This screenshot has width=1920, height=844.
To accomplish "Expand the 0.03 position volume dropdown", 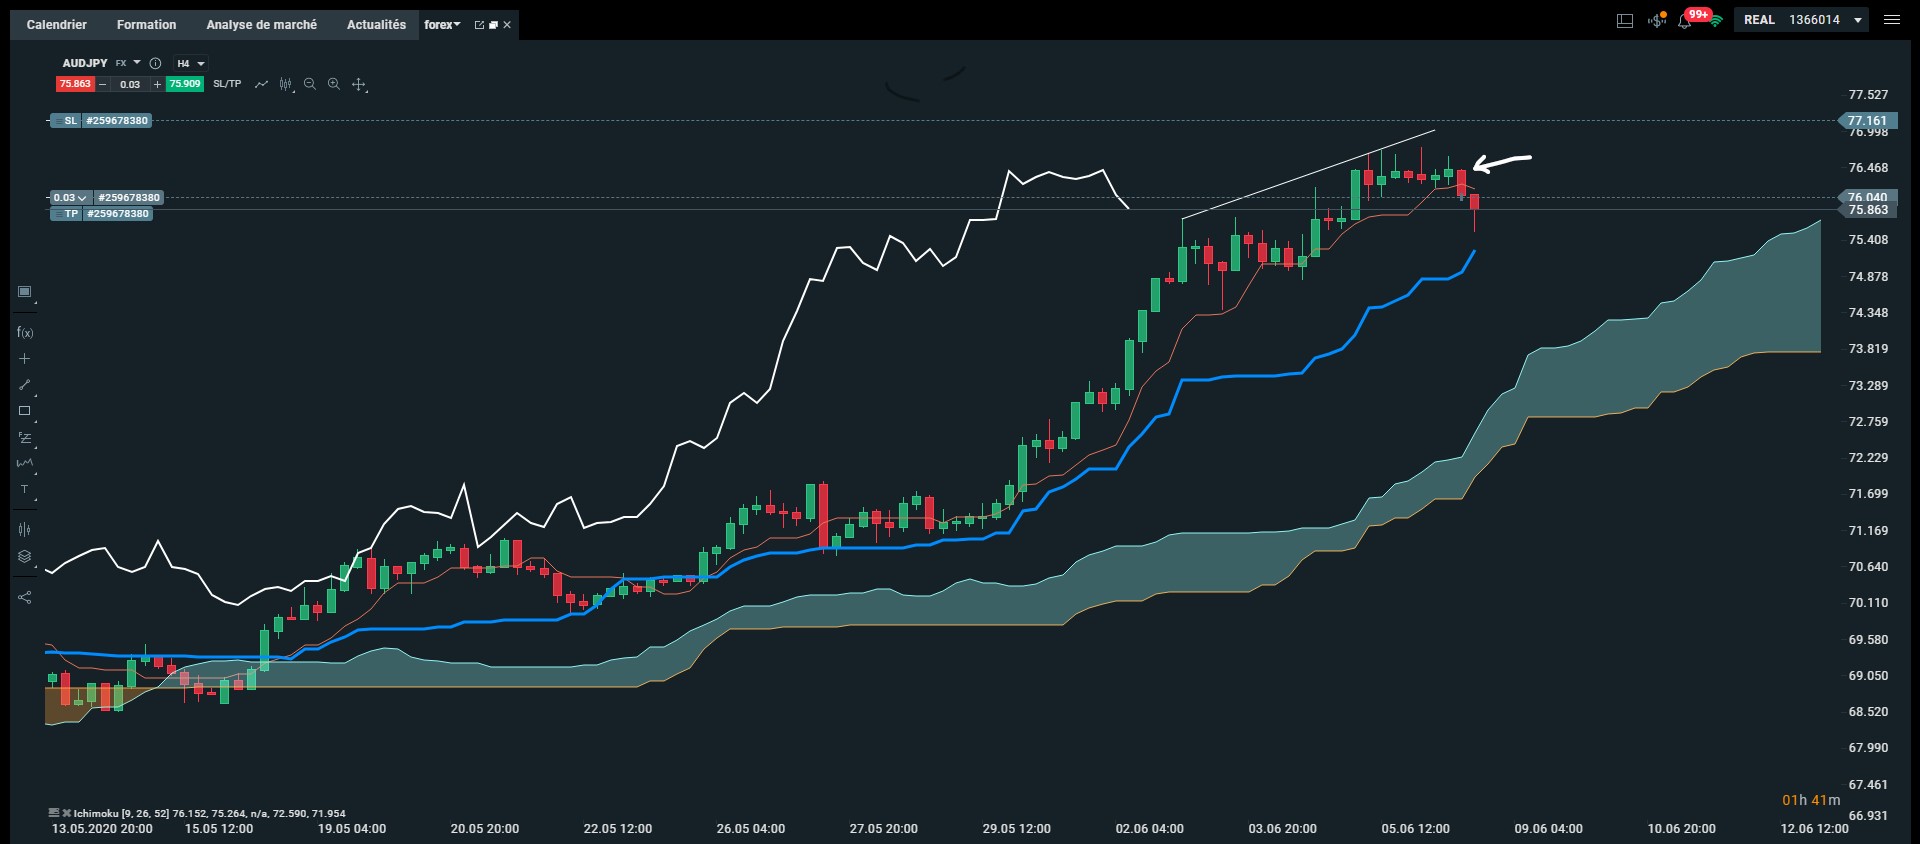I will (70, 198).
